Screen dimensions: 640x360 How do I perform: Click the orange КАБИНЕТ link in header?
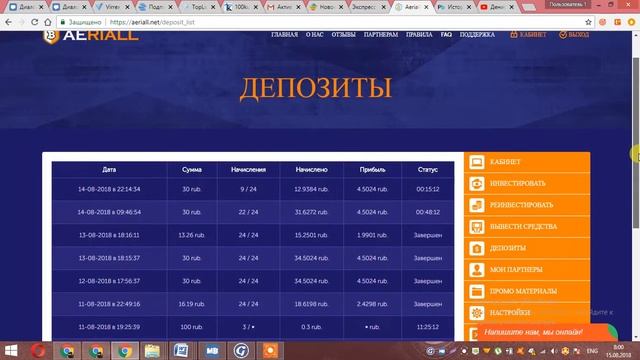[x=528, y=35]
